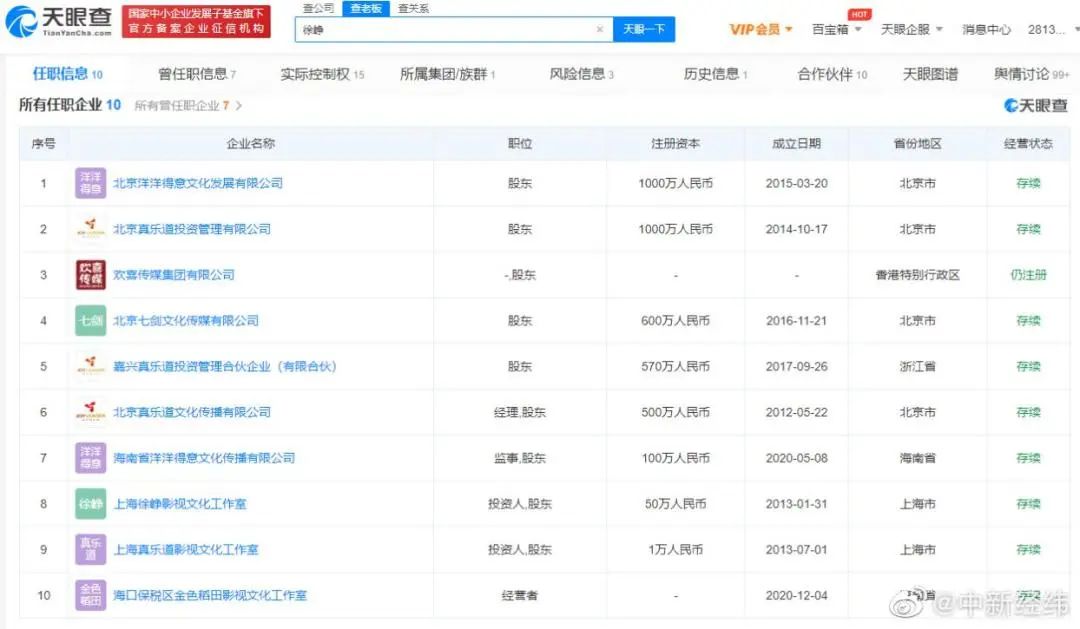Click the 省份地区 column header
The width and height of the screenshot is (1080, 629).
pos(917,143)
